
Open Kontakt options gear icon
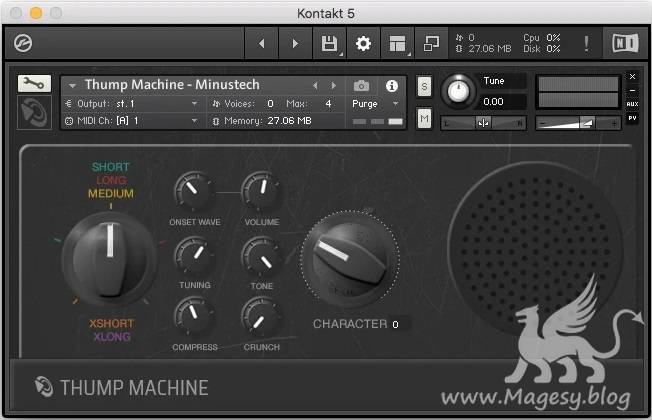coord(363,43)
